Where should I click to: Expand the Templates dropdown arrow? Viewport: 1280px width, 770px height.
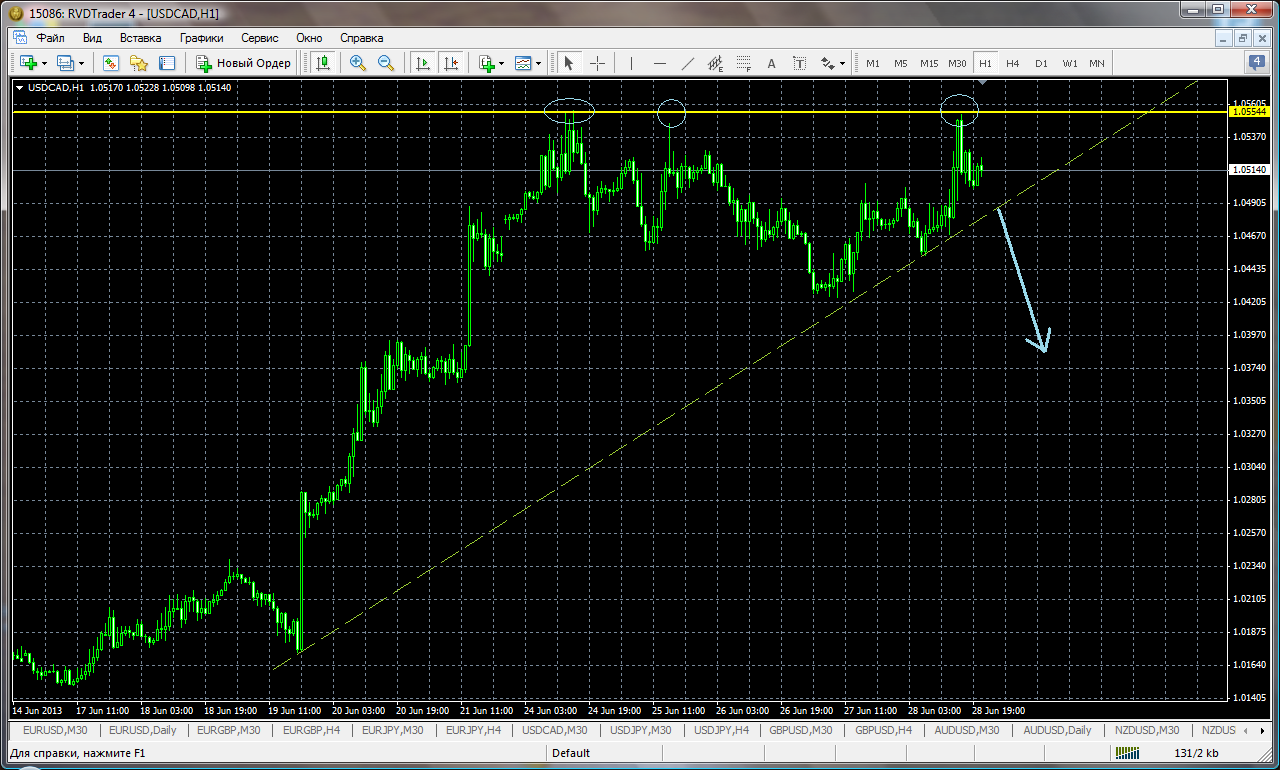pos(538,63)
